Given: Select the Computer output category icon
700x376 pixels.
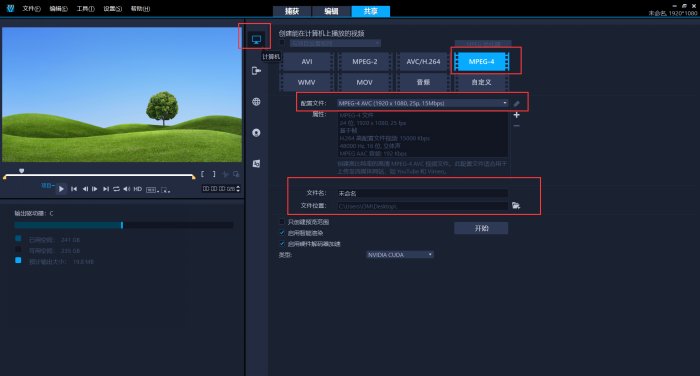Looking at the screenshot, I should coord(256,39).
